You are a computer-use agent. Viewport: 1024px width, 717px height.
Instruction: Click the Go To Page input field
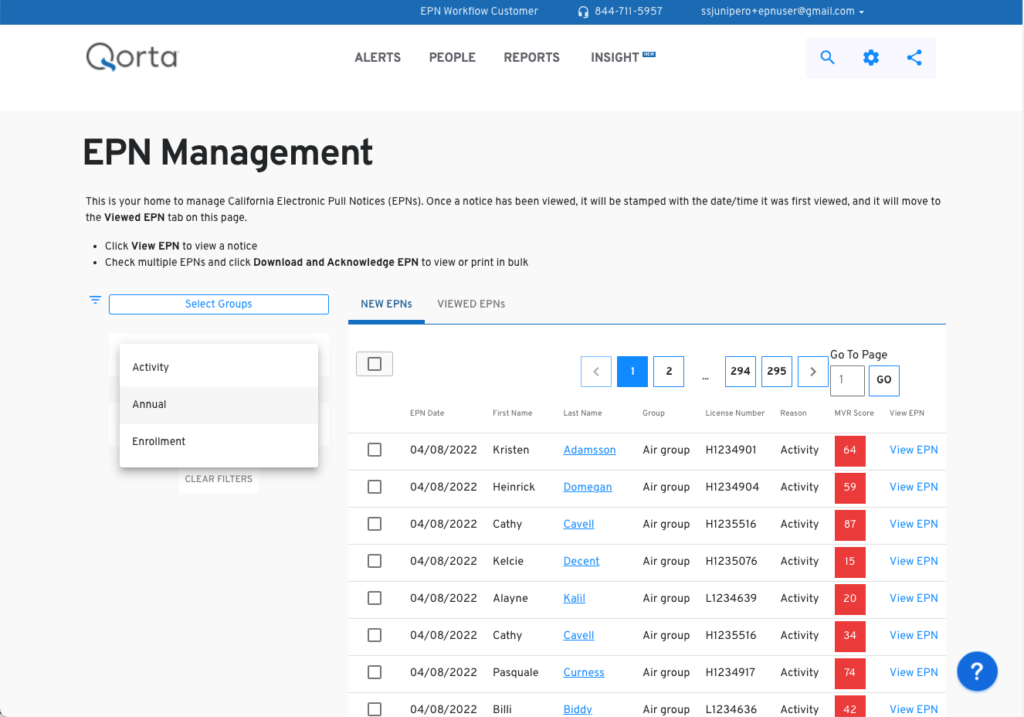pos(847,380)
